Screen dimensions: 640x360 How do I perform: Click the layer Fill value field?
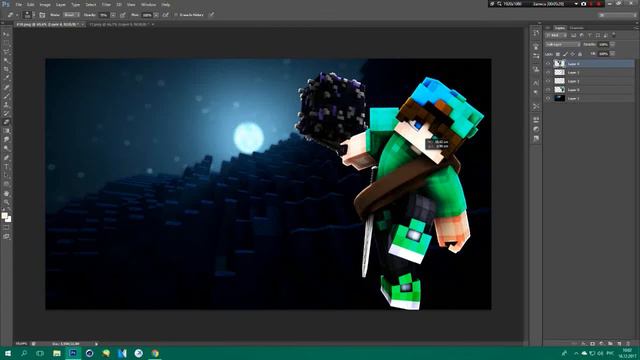click(603, 54)
